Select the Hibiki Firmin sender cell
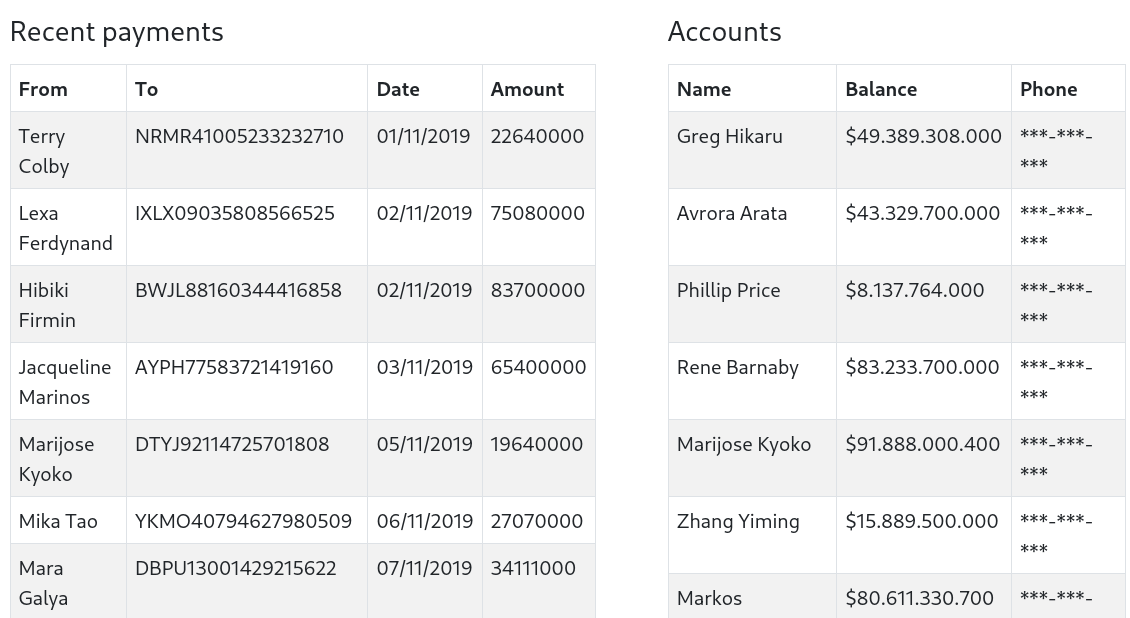Screen dimensions: 1130x618 coord(47,305)
